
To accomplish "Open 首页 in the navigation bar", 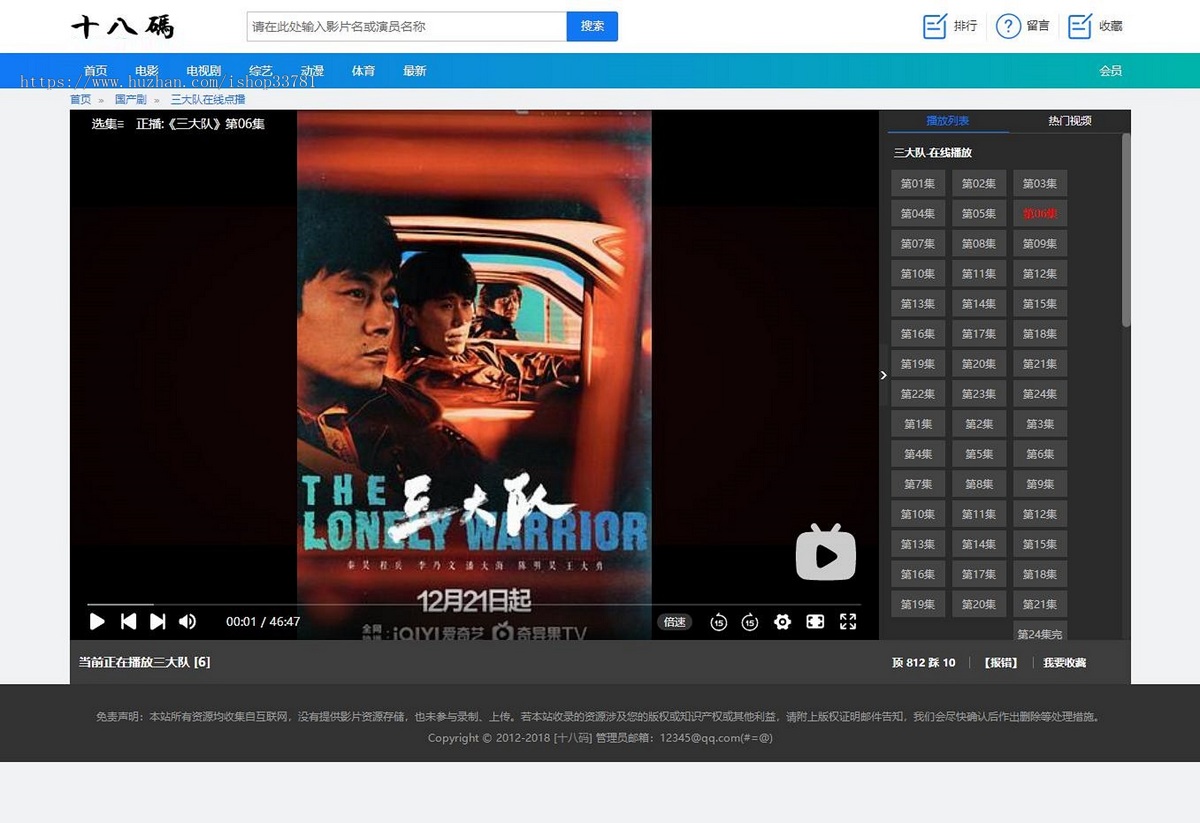I will [x=96, y=71].
